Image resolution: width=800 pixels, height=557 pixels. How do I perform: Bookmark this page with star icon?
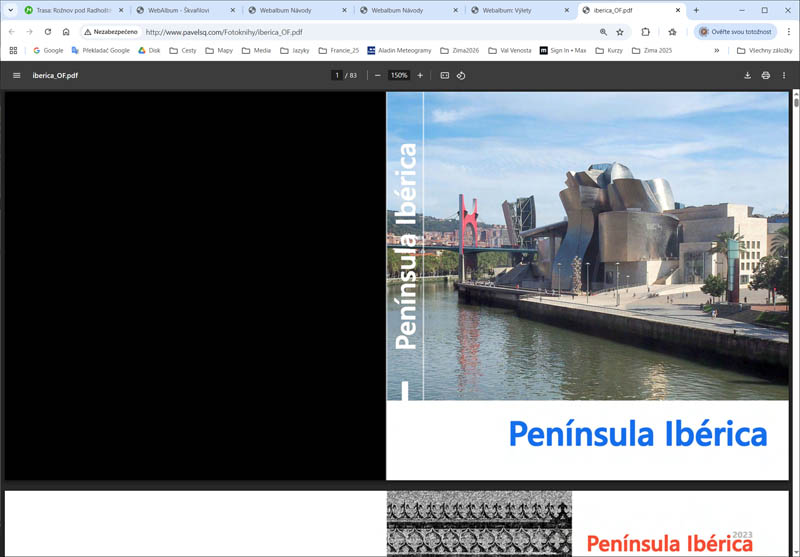click(x=620, y=32)
